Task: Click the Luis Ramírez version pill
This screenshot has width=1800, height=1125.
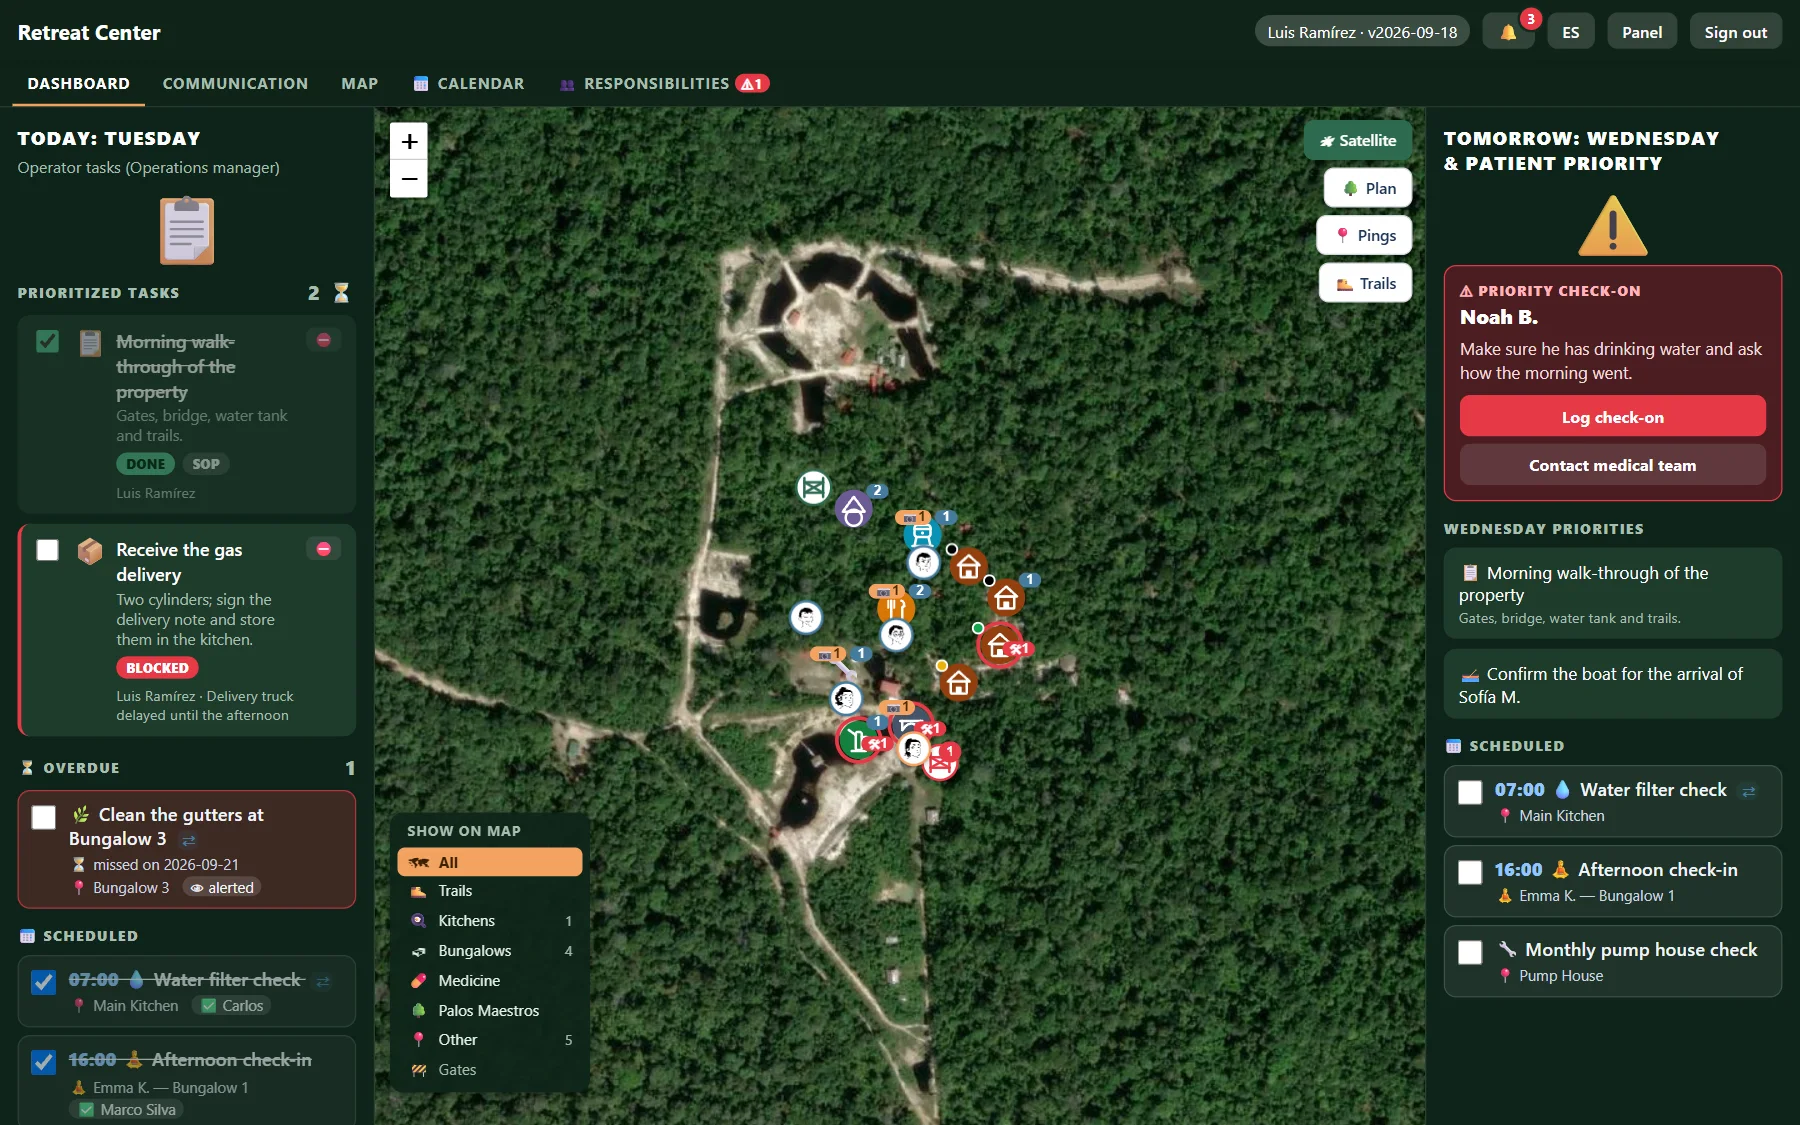Action: tap(1362, 32)
